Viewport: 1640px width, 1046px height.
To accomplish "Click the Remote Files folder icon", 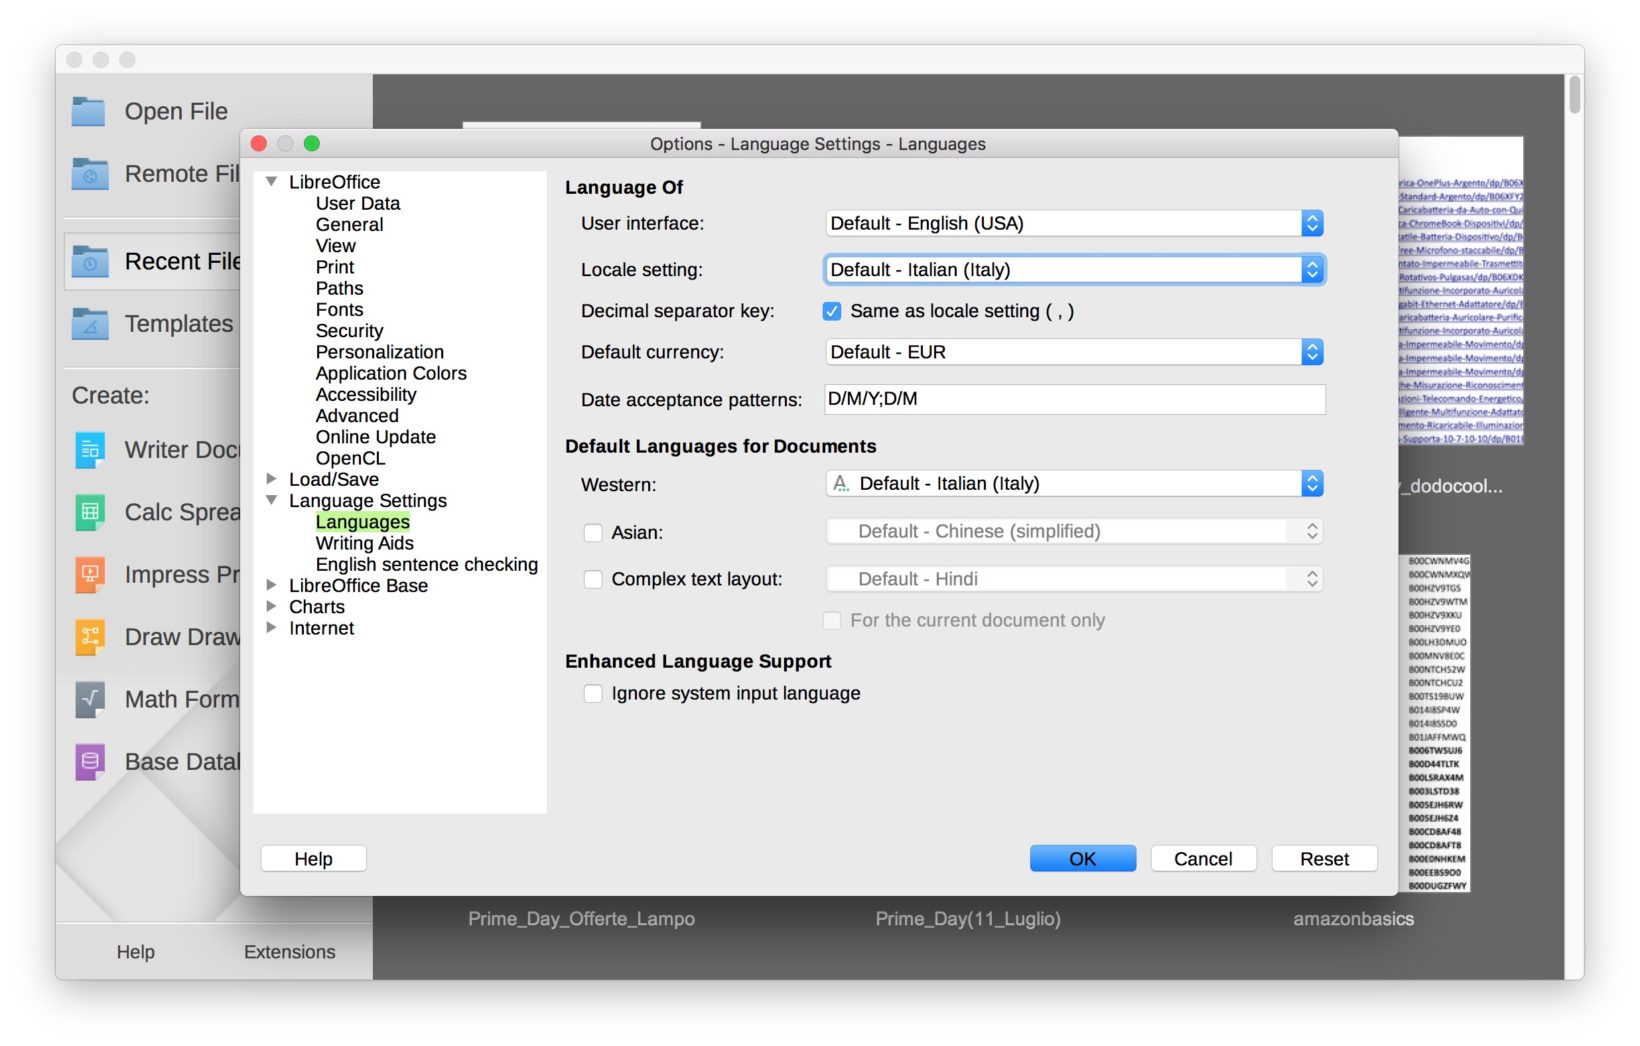I will coord(89,174).
